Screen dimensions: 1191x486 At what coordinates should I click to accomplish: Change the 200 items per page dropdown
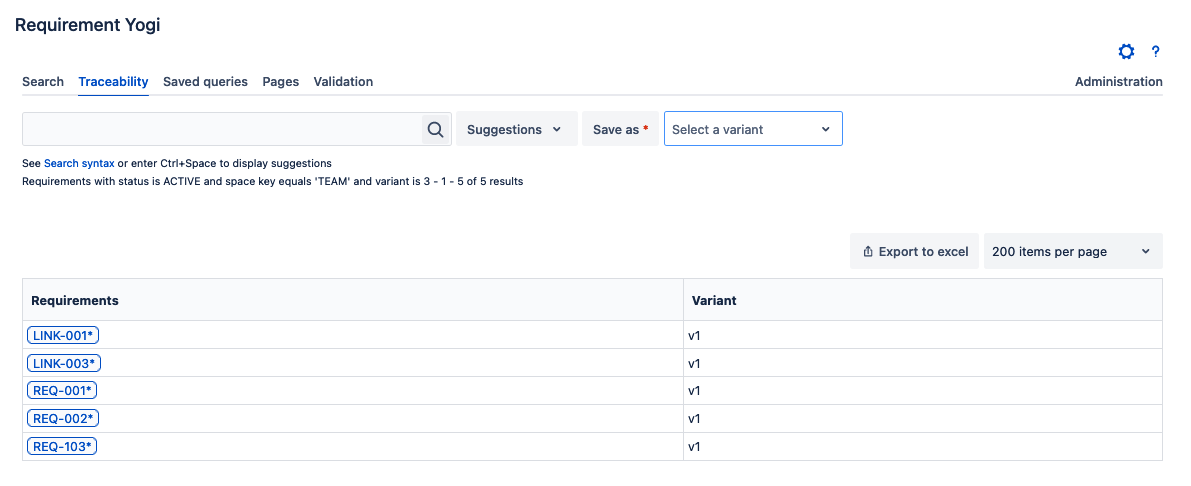(1072, 252)
